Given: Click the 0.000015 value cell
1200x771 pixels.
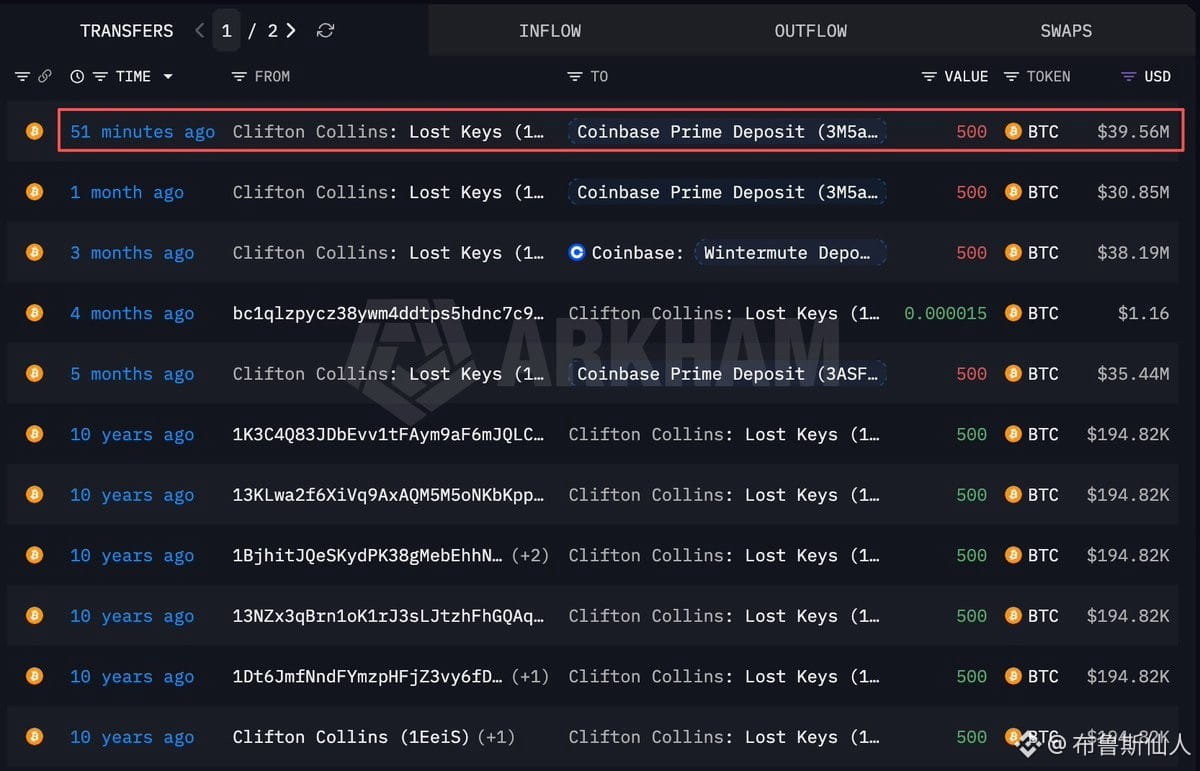Looking at the screenshot, I should (945, 313).
